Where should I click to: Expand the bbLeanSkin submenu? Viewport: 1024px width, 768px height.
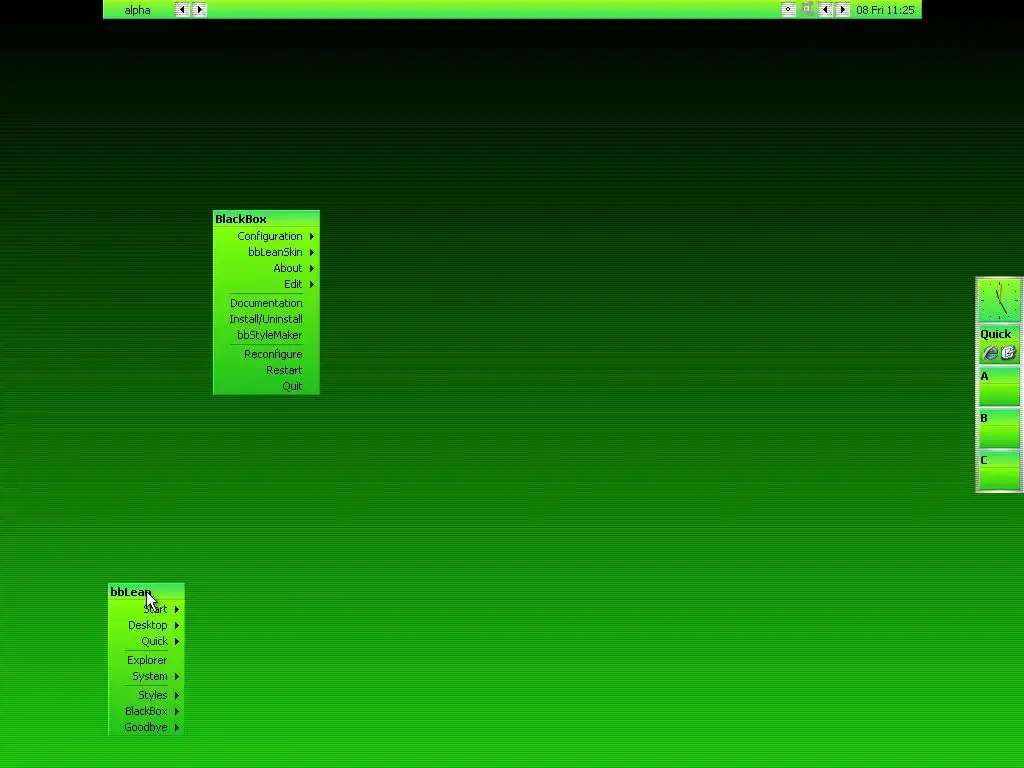pyautogui.click(x=266, y=252)
